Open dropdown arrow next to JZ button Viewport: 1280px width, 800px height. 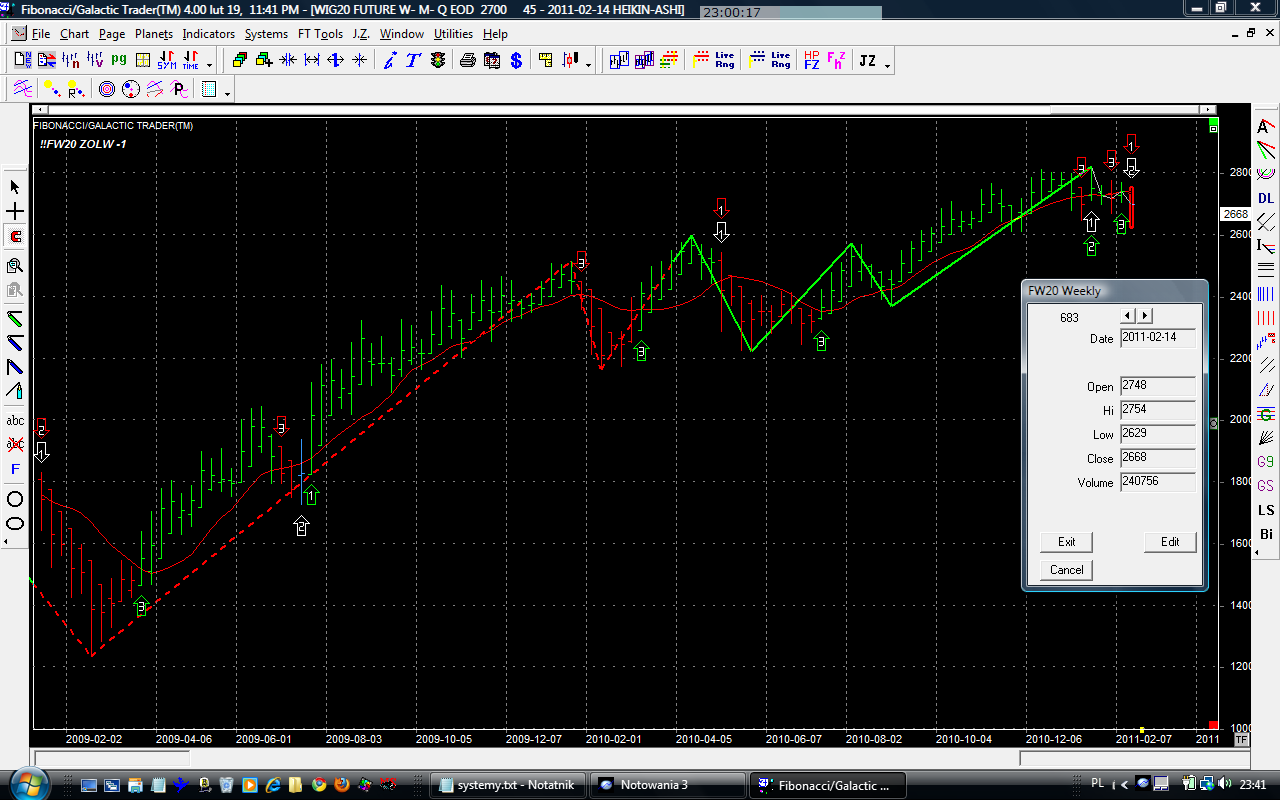[x=887, y=66]
